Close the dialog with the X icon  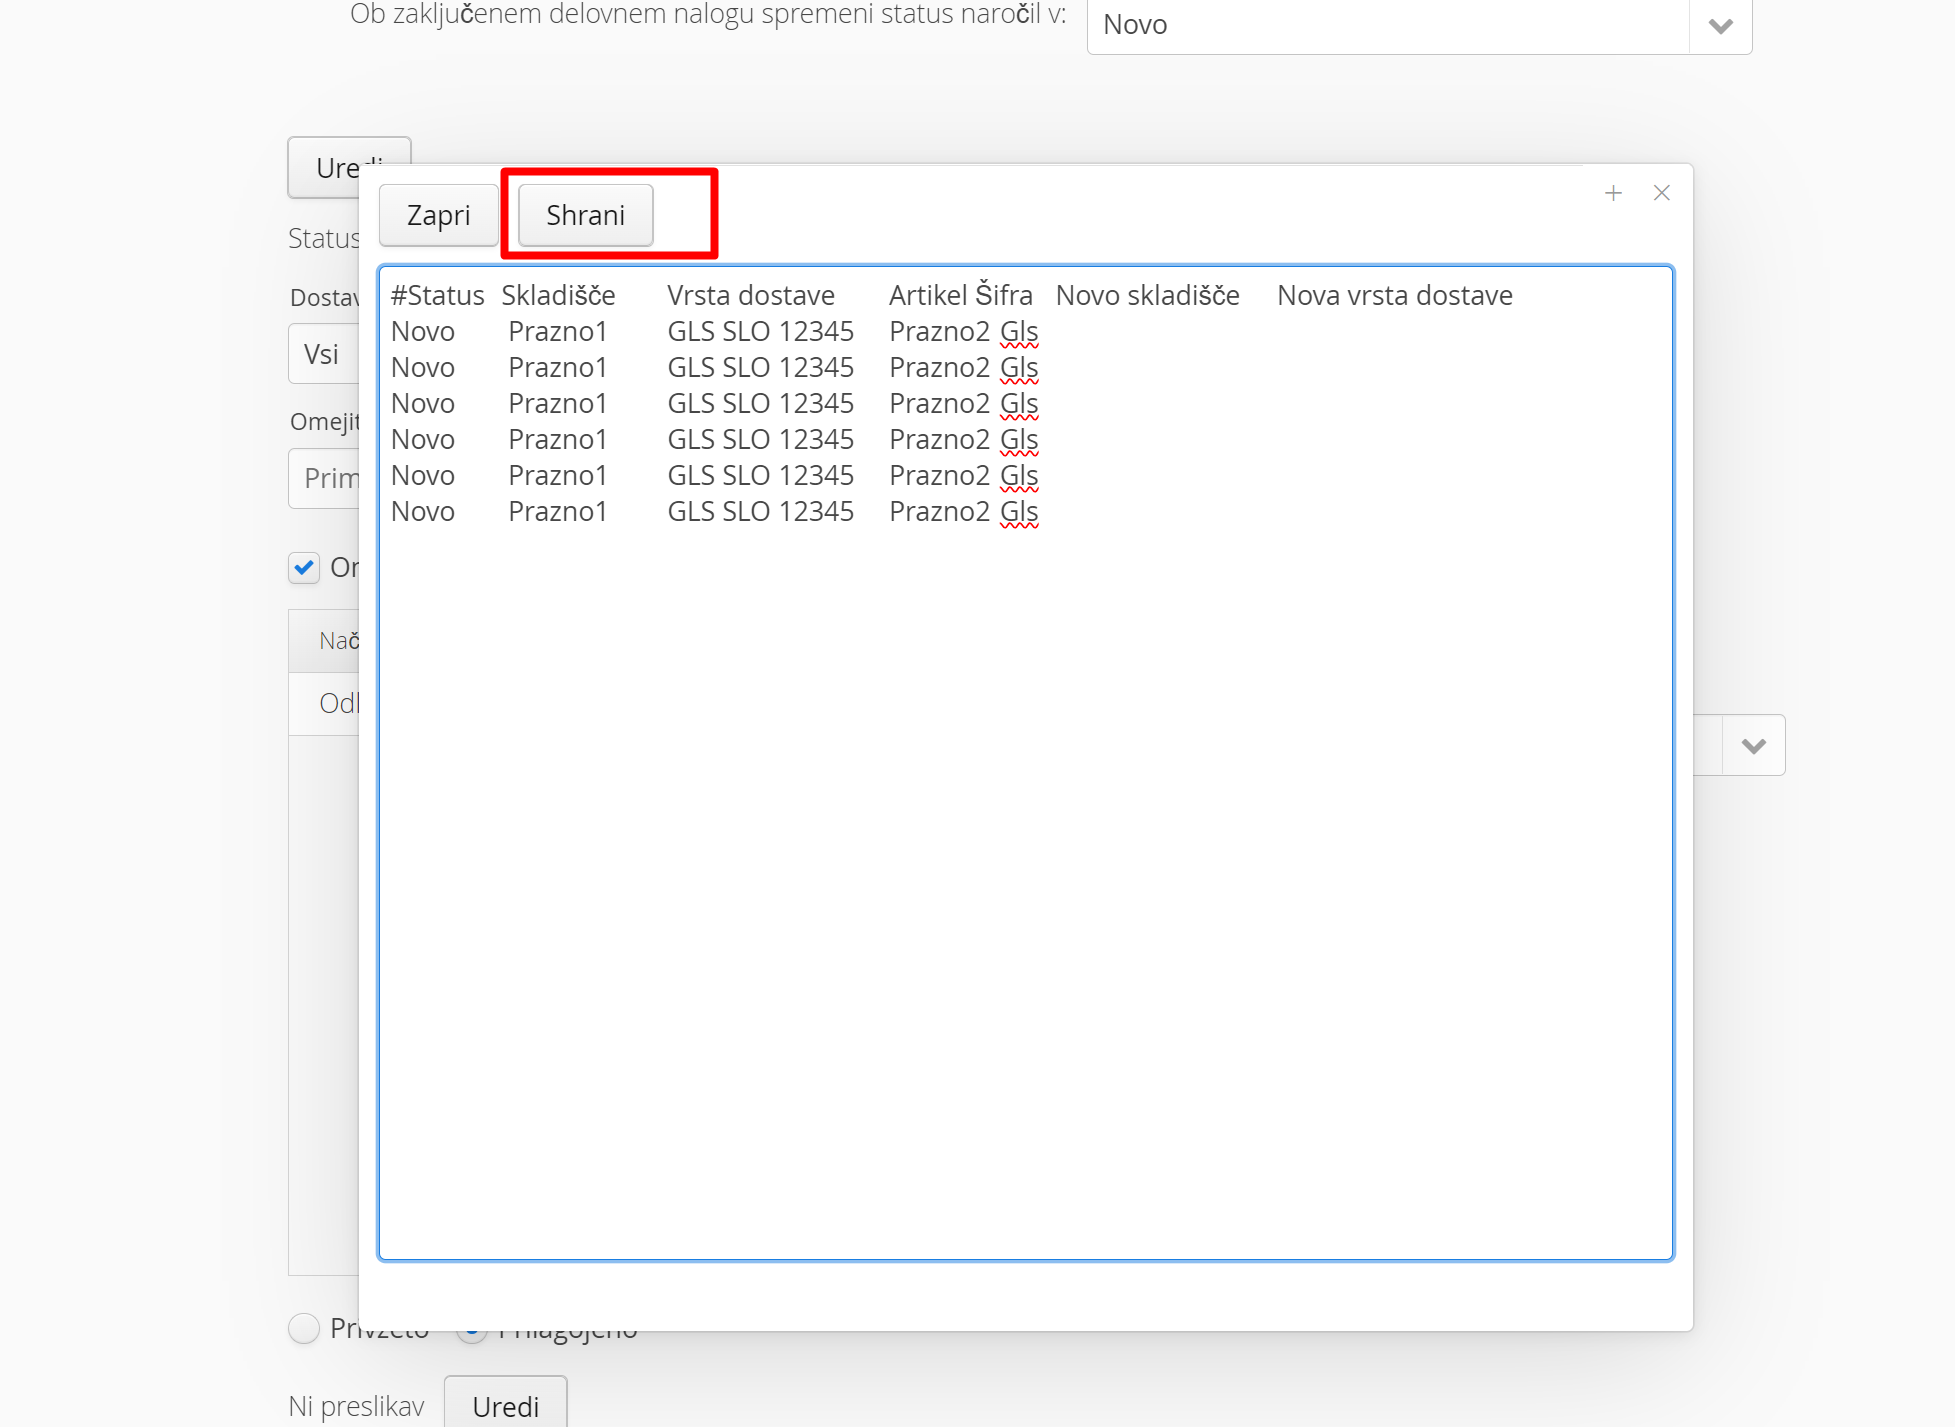[x=1662, y=193]
